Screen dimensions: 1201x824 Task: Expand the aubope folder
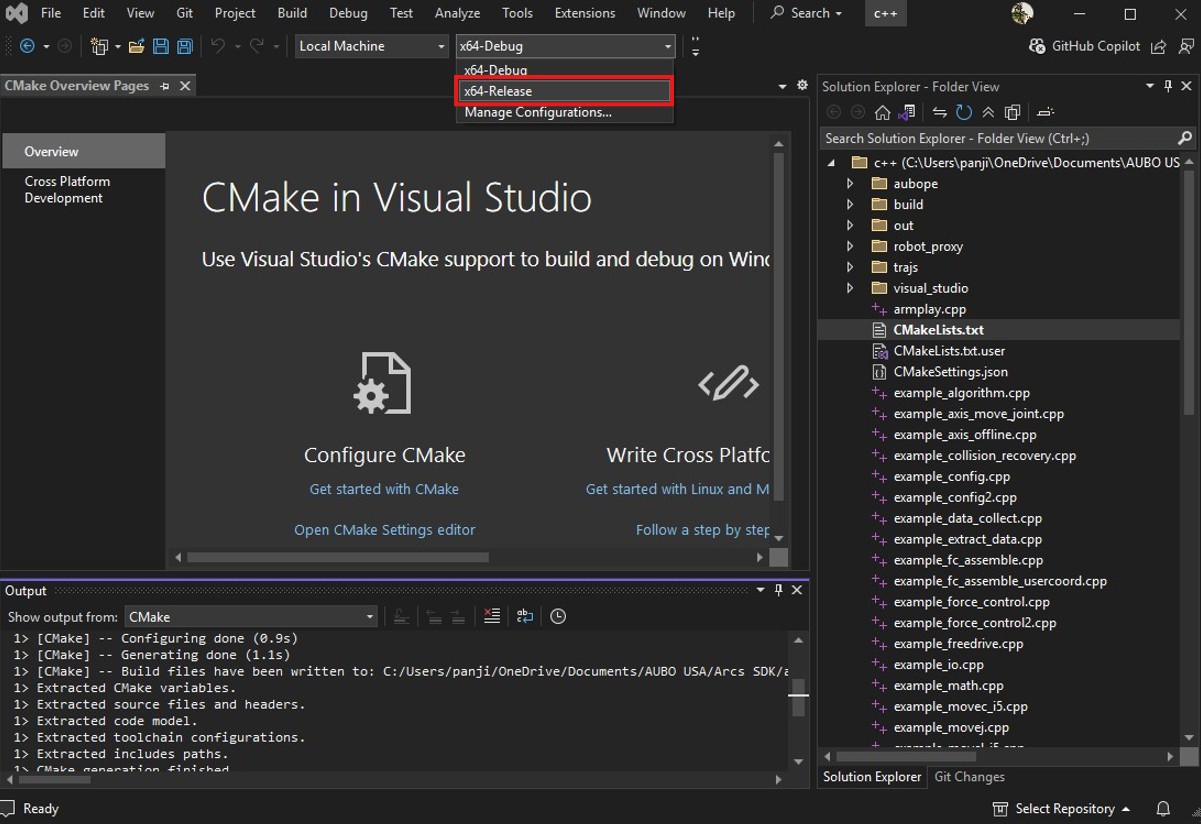click(850, 184)
